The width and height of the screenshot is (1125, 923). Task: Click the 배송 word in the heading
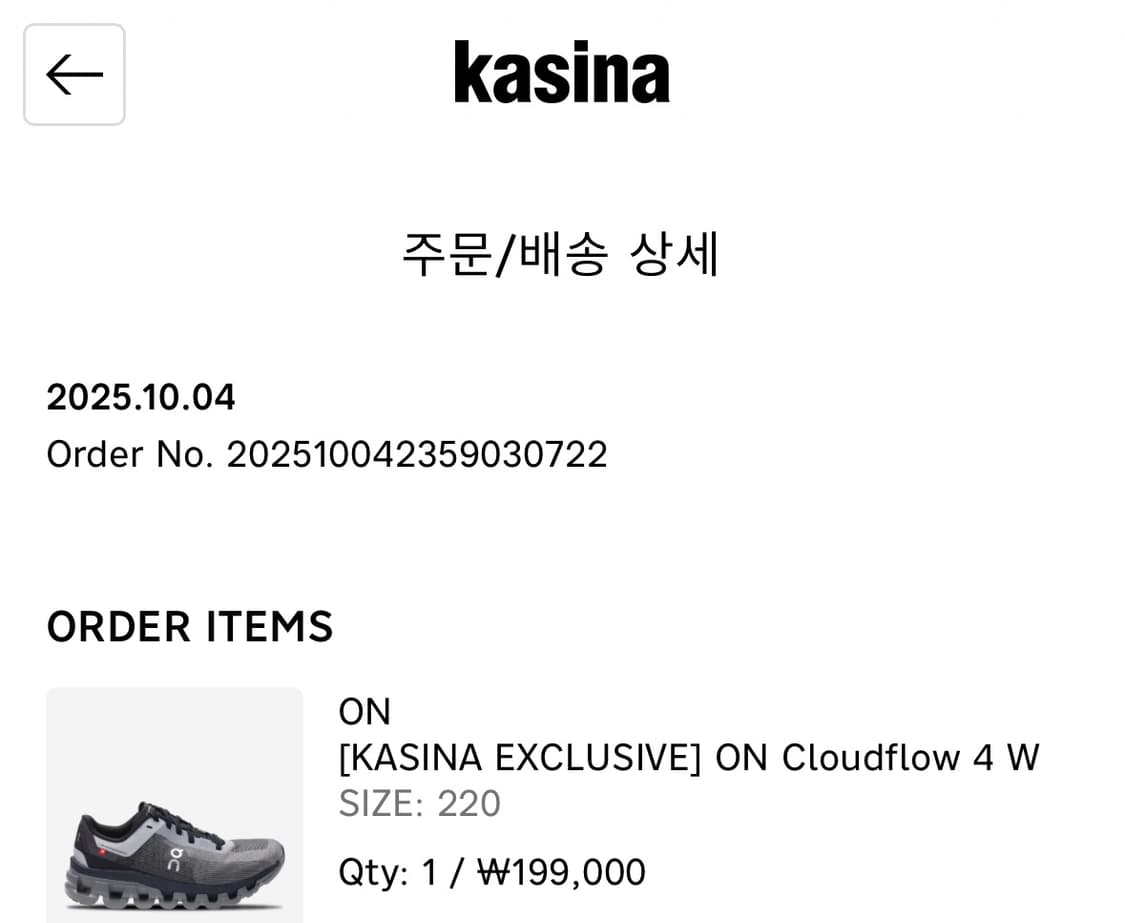tap(564, 254)
